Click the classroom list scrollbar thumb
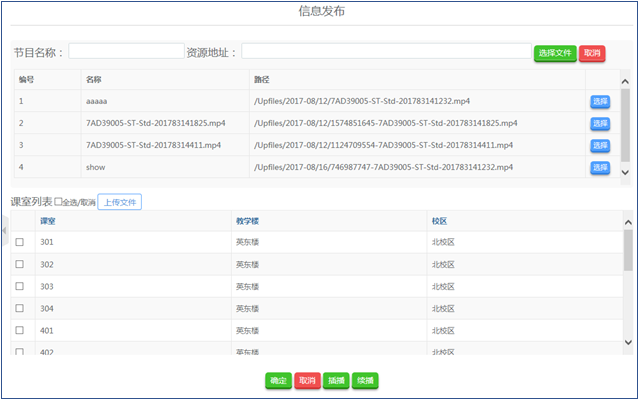This screenshot has height=399, width=638. pos(628,250)
